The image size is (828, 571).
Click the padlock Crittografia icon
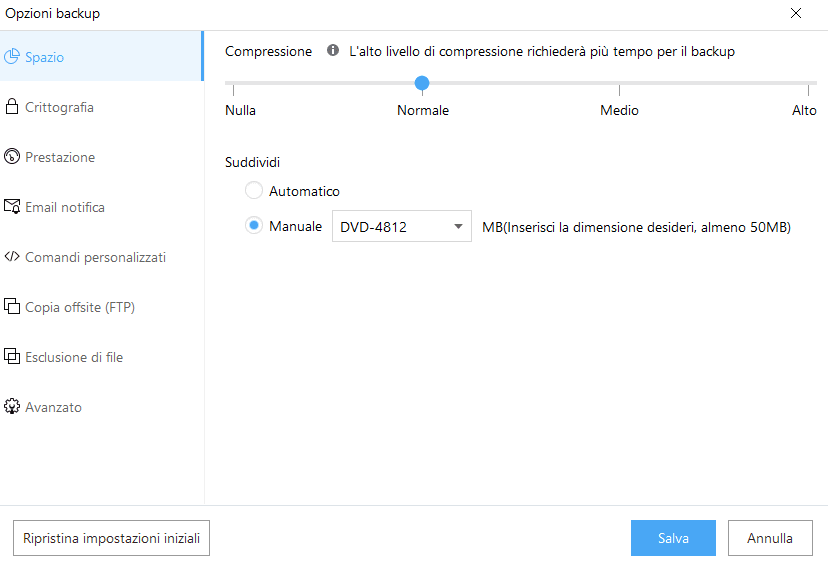[12, 107]
